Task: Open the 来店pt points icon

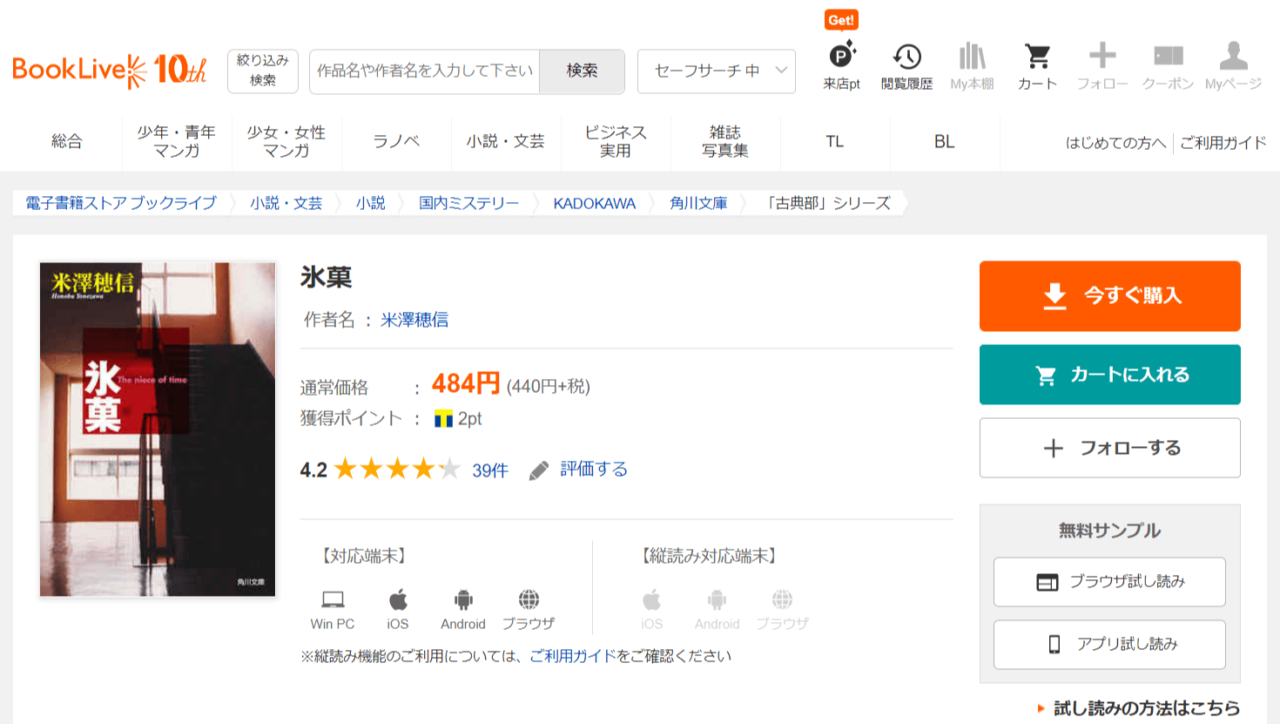Action: (x=841, y=57)
